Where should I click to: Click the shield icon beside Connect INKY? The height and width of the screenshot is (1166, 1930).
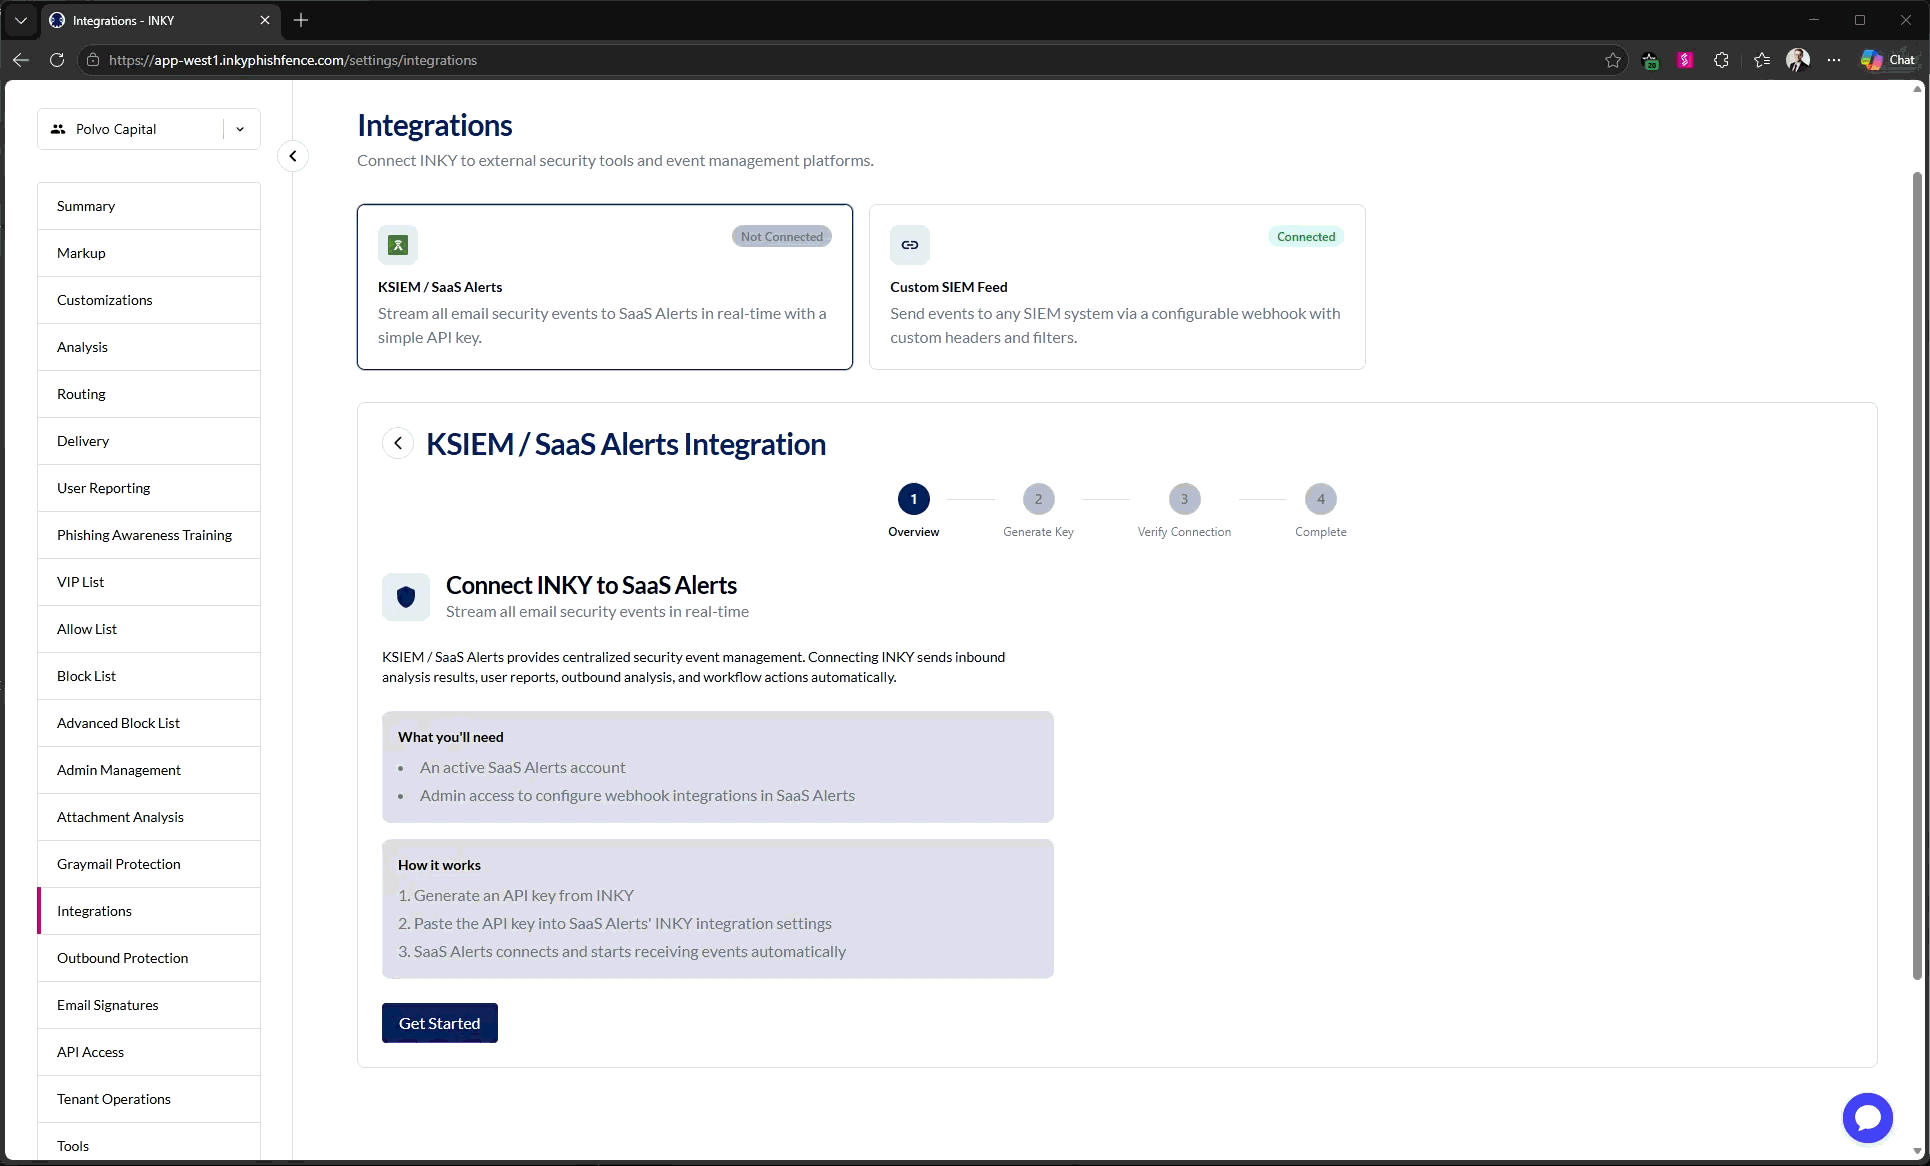pos(406,597)
